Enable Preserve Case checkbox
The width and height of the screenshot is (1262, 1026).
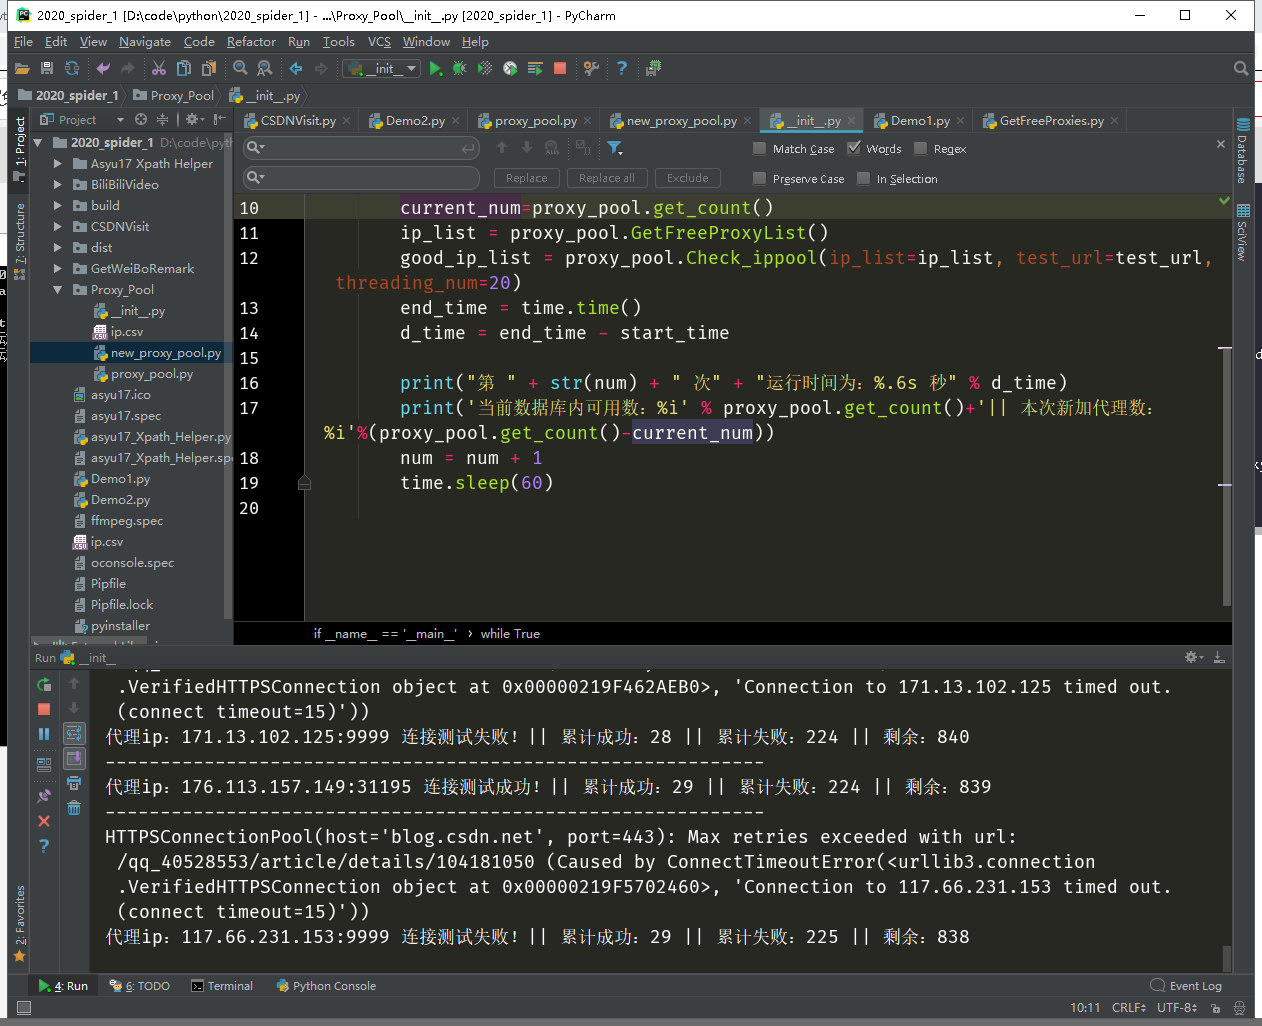click(760, 179)
